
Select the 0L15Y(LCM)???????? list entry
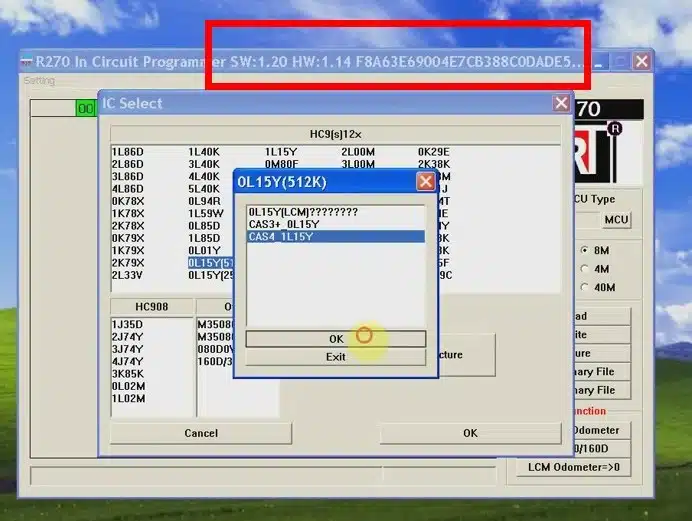click(x=302, y=212)
